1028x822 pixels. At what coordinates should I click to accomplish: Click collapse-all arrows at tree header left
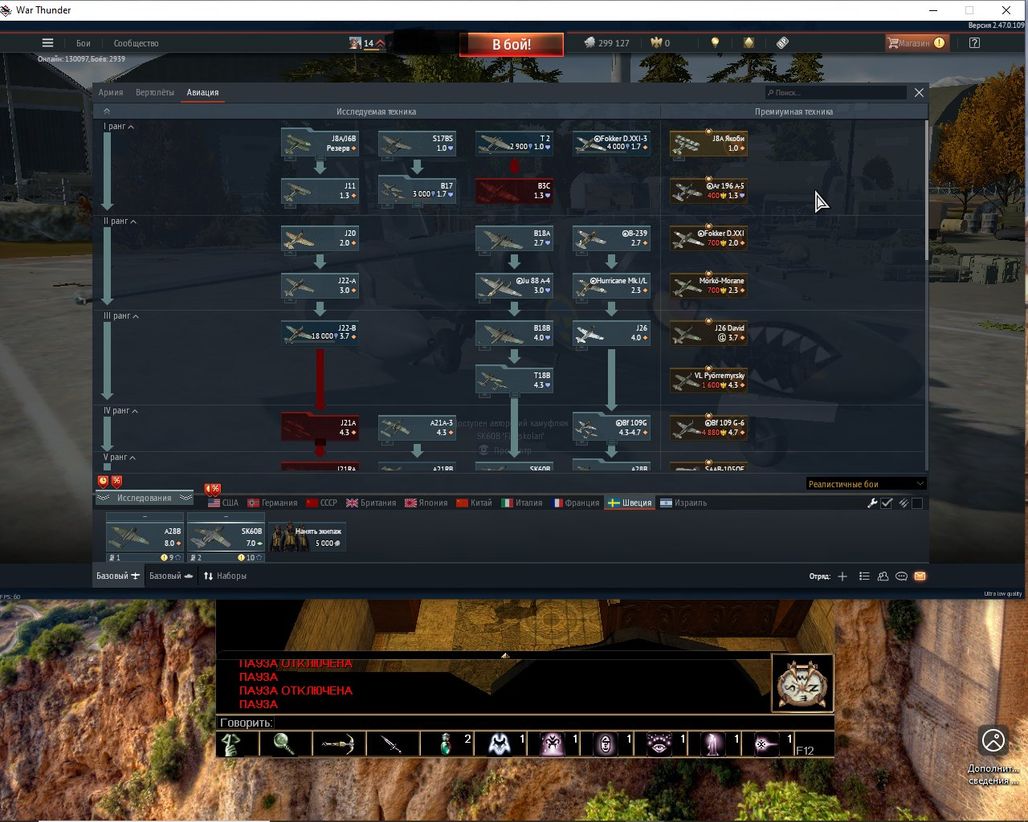[107, 111]
